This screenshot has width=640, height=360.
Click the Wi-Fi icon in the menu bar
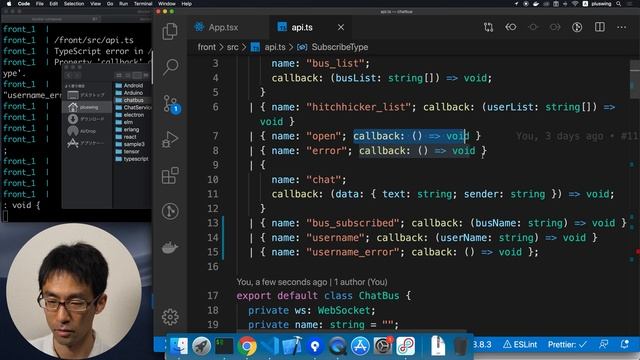pos(575,4)
